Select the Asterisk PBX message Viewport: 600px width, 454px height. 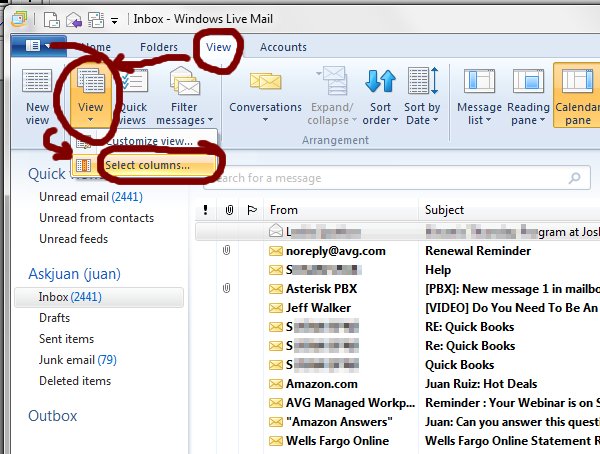(x=397, y=289)
